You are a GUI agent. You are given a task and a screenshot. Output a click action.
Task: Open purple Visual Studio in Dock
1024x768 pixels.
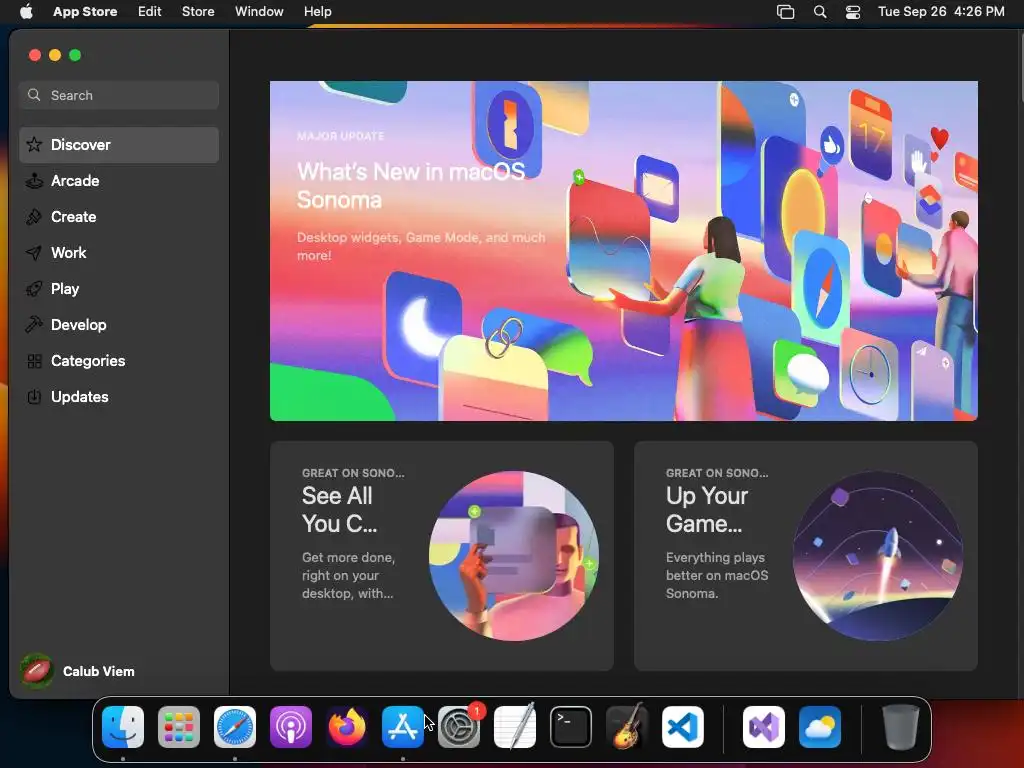(x=764, y=727)
